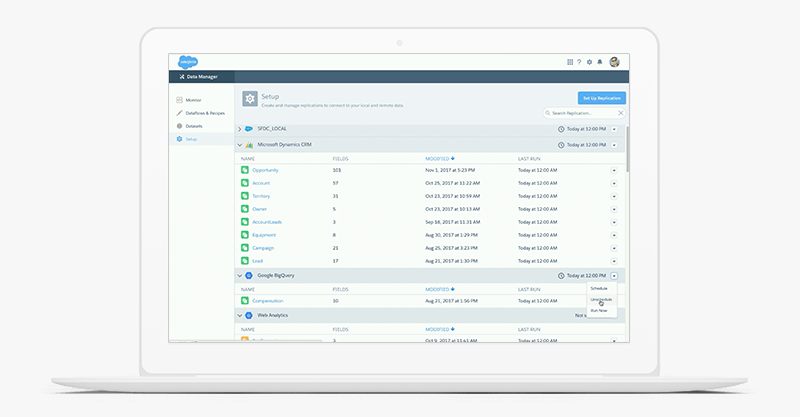Choose Schedule in the dropdown menu
This screenshot has height=417, width=800.
599,288
